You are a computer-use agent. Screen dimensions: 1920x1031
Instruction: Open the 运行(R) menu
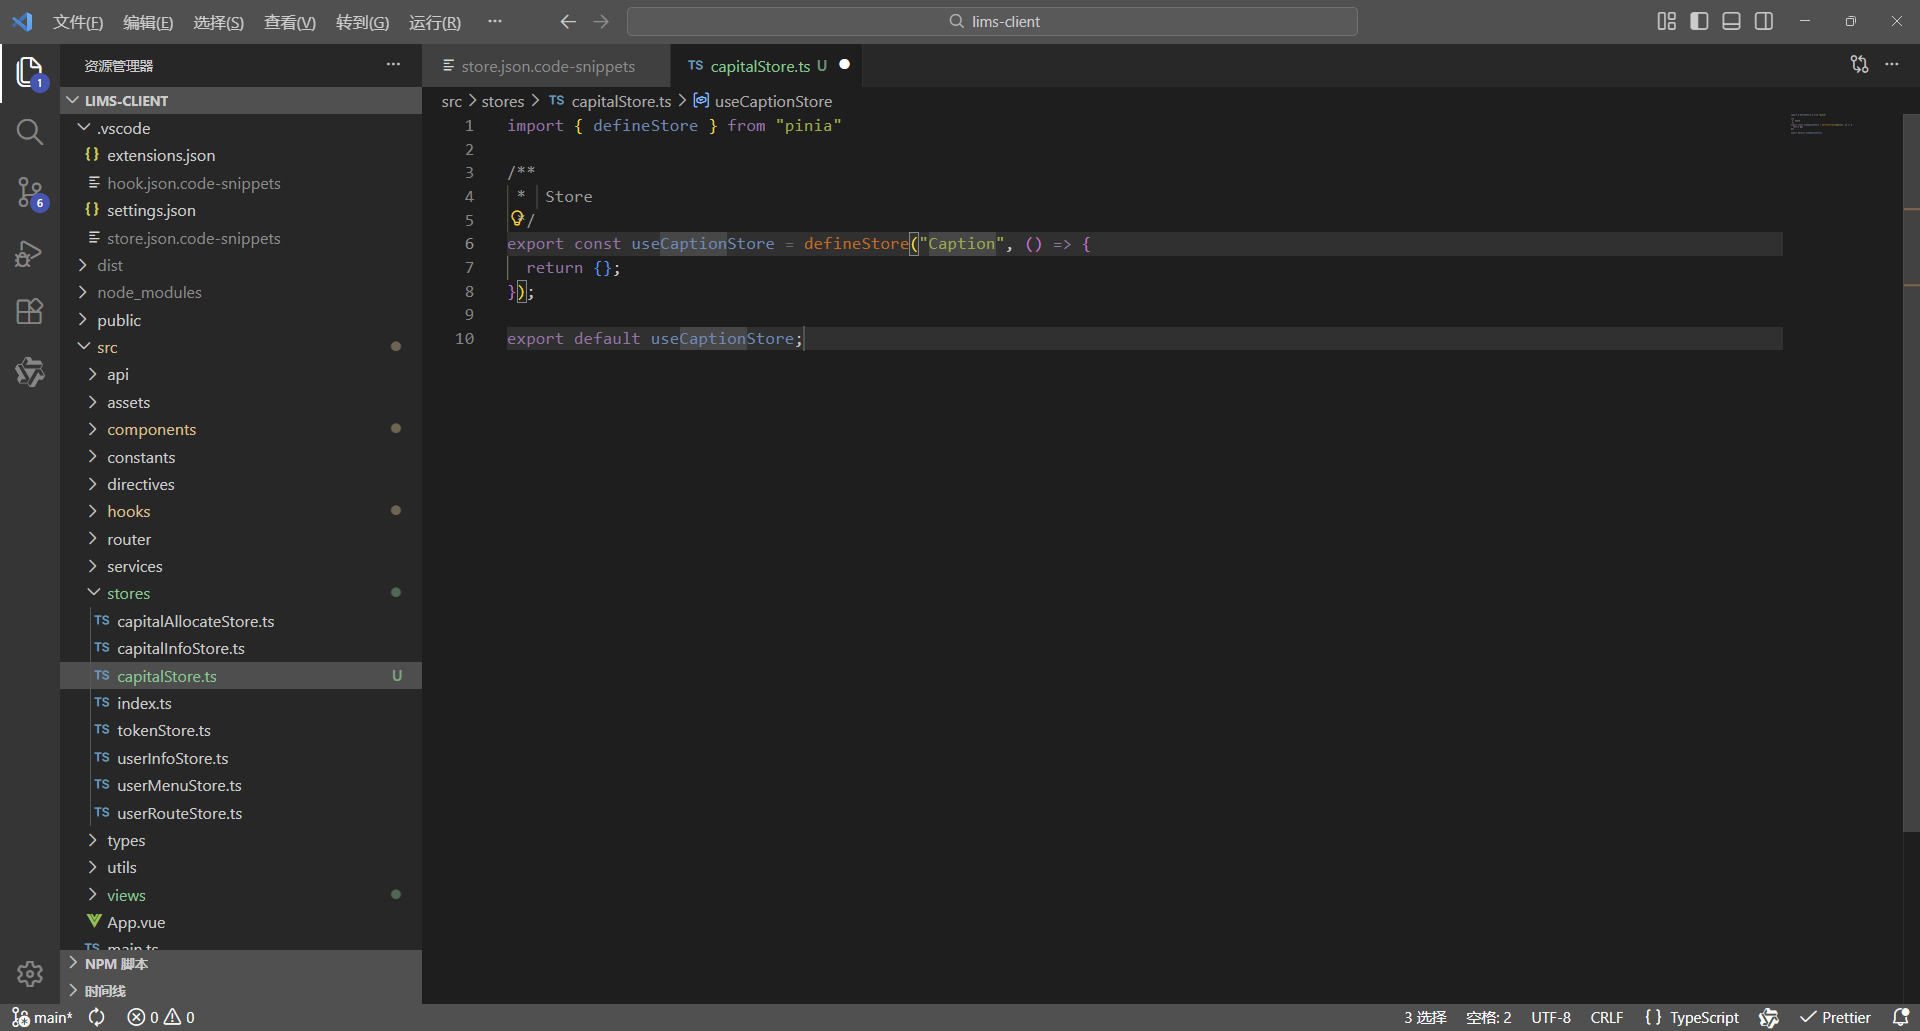pyautogui.click(x=435, y=22)
